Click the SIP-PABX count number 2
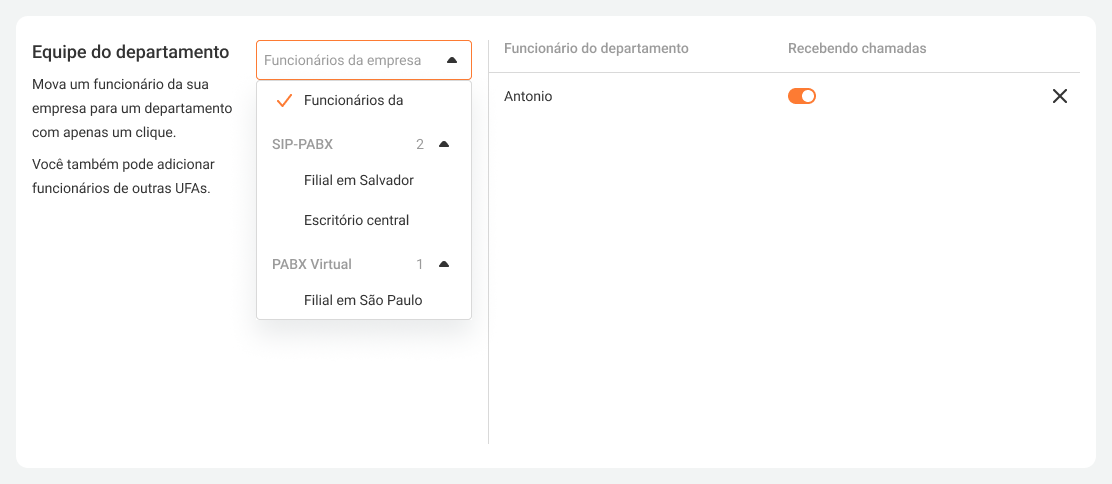 [420, 144]
